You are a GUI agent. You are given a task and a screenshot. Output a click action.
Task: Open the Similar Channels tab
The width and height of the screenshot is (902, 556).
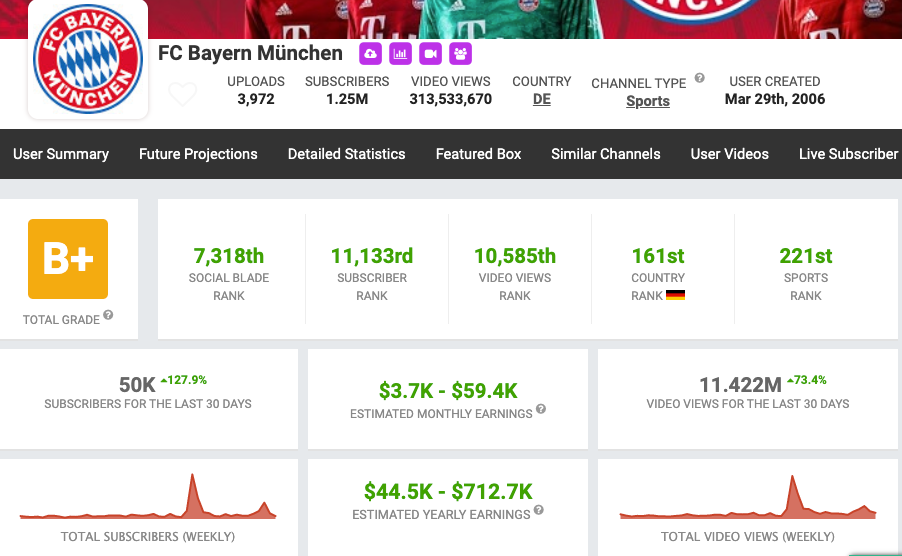[x=606, y=154]
